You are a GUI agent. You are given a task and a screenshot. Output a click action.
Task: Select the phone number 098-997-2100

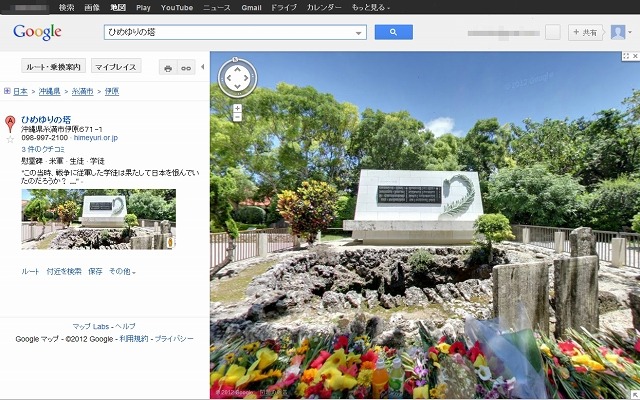coord(44,138)
